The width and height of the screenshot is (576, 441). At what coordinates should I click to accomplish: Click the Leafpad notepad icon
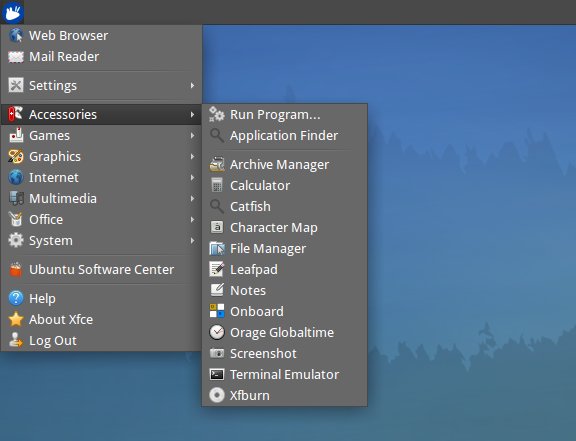coord(217,269)
